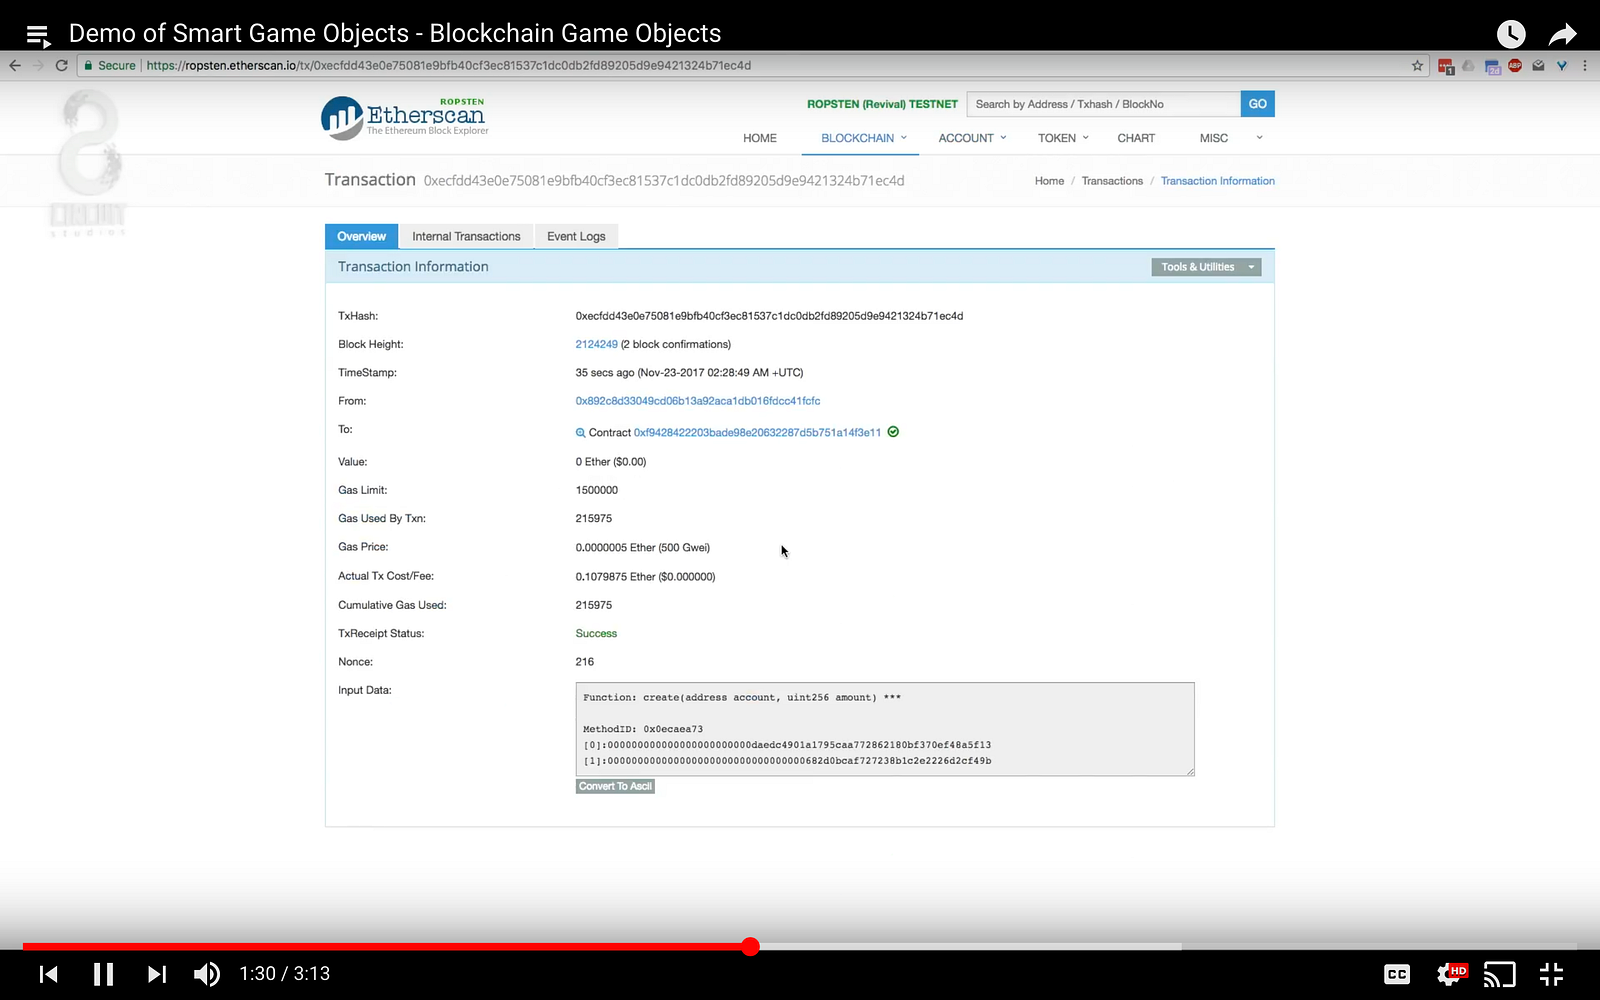This screenshot has height=1000, width=1600.
Task: Select the Overview tab
Action: [x=361, y=236]
